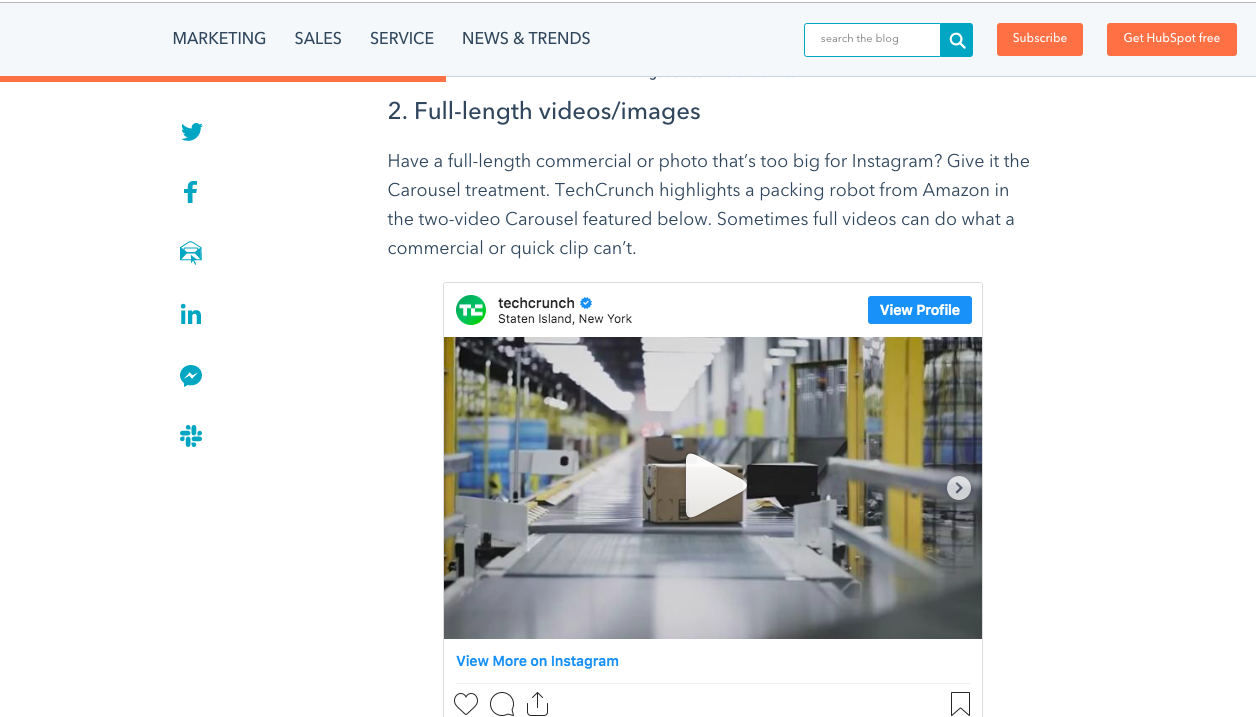The image size is (1256, 717).
Task: Share the article on Facebook
Action: click(x=191, y=192)
